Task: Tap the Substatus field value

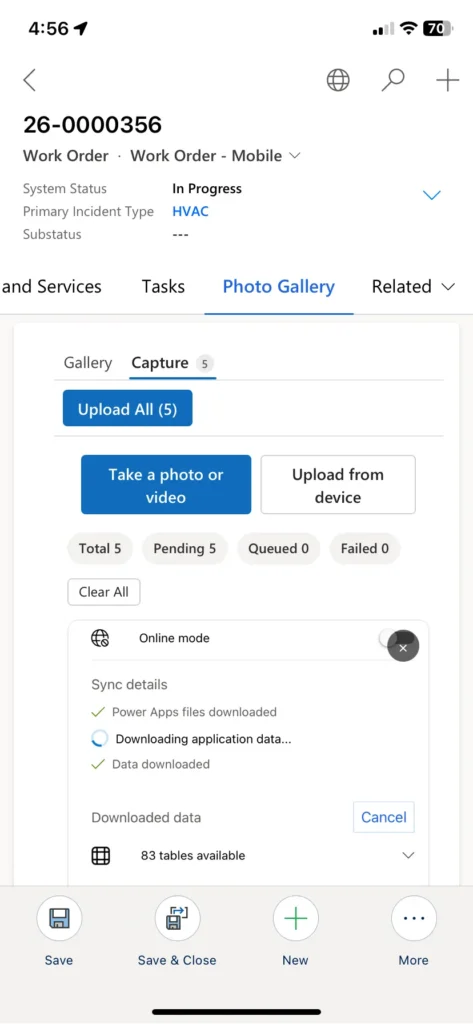Action: pyautogui.click(x=180, y=234)
